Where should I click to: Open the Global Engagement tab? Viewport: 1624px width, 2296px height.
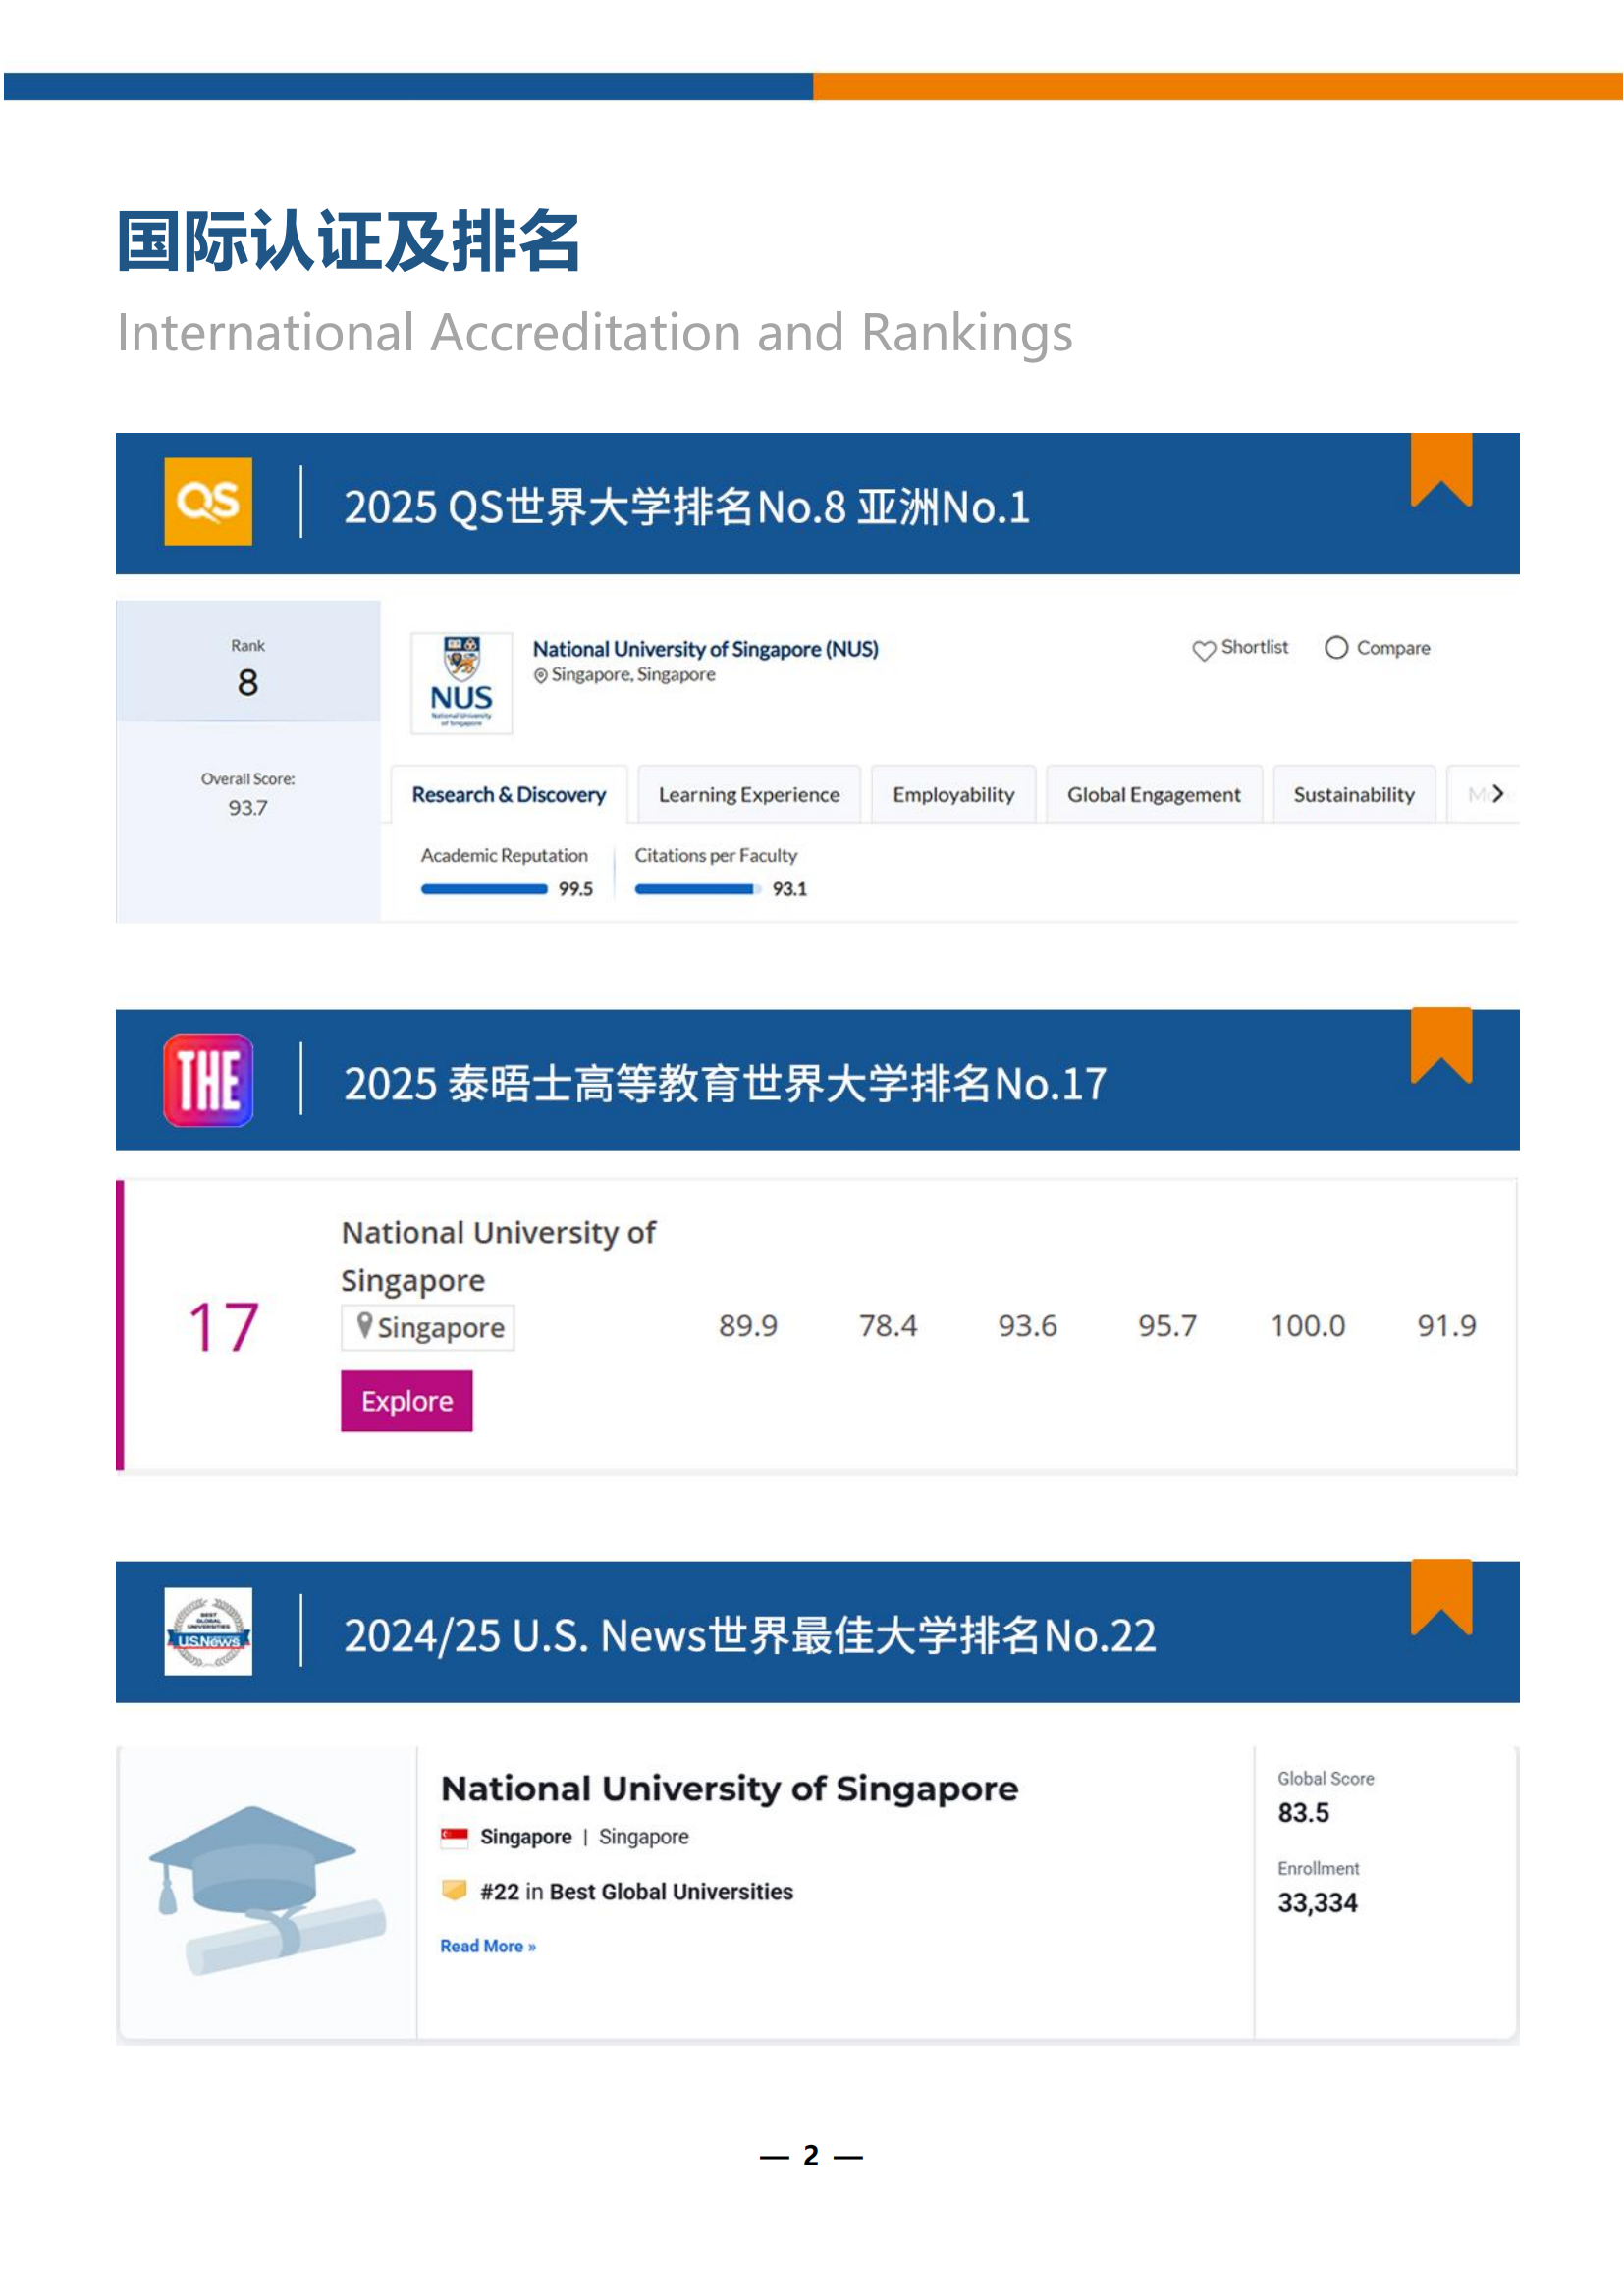tap(1153, 795)
